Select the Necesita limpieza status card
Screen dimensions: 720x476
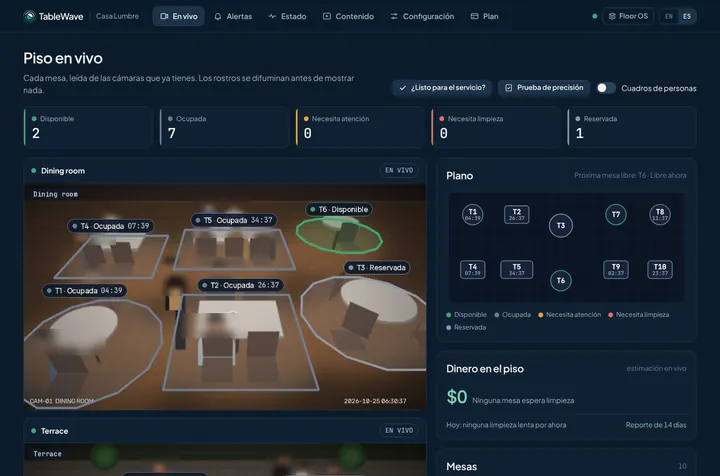(x=496, y=127)
